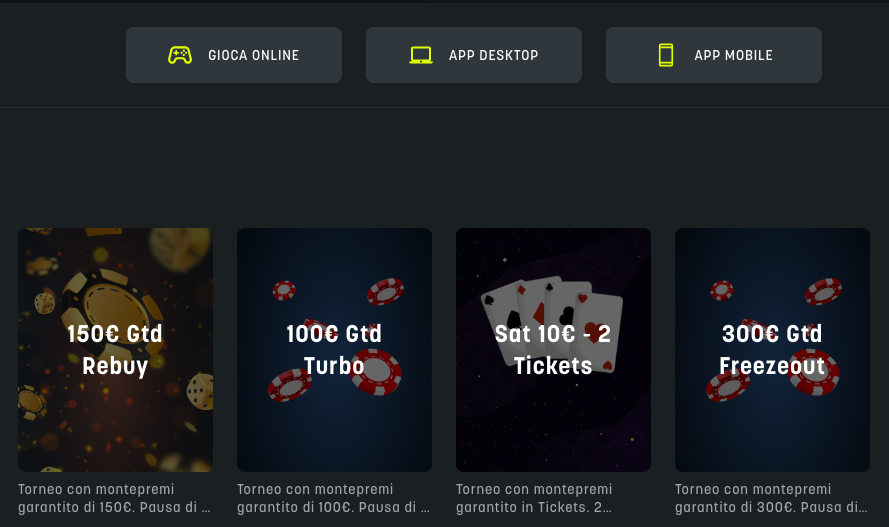Open the 100€ Gtd Turbo tournament card
This screenshot has width=889, height=527.
pos(335,350)
